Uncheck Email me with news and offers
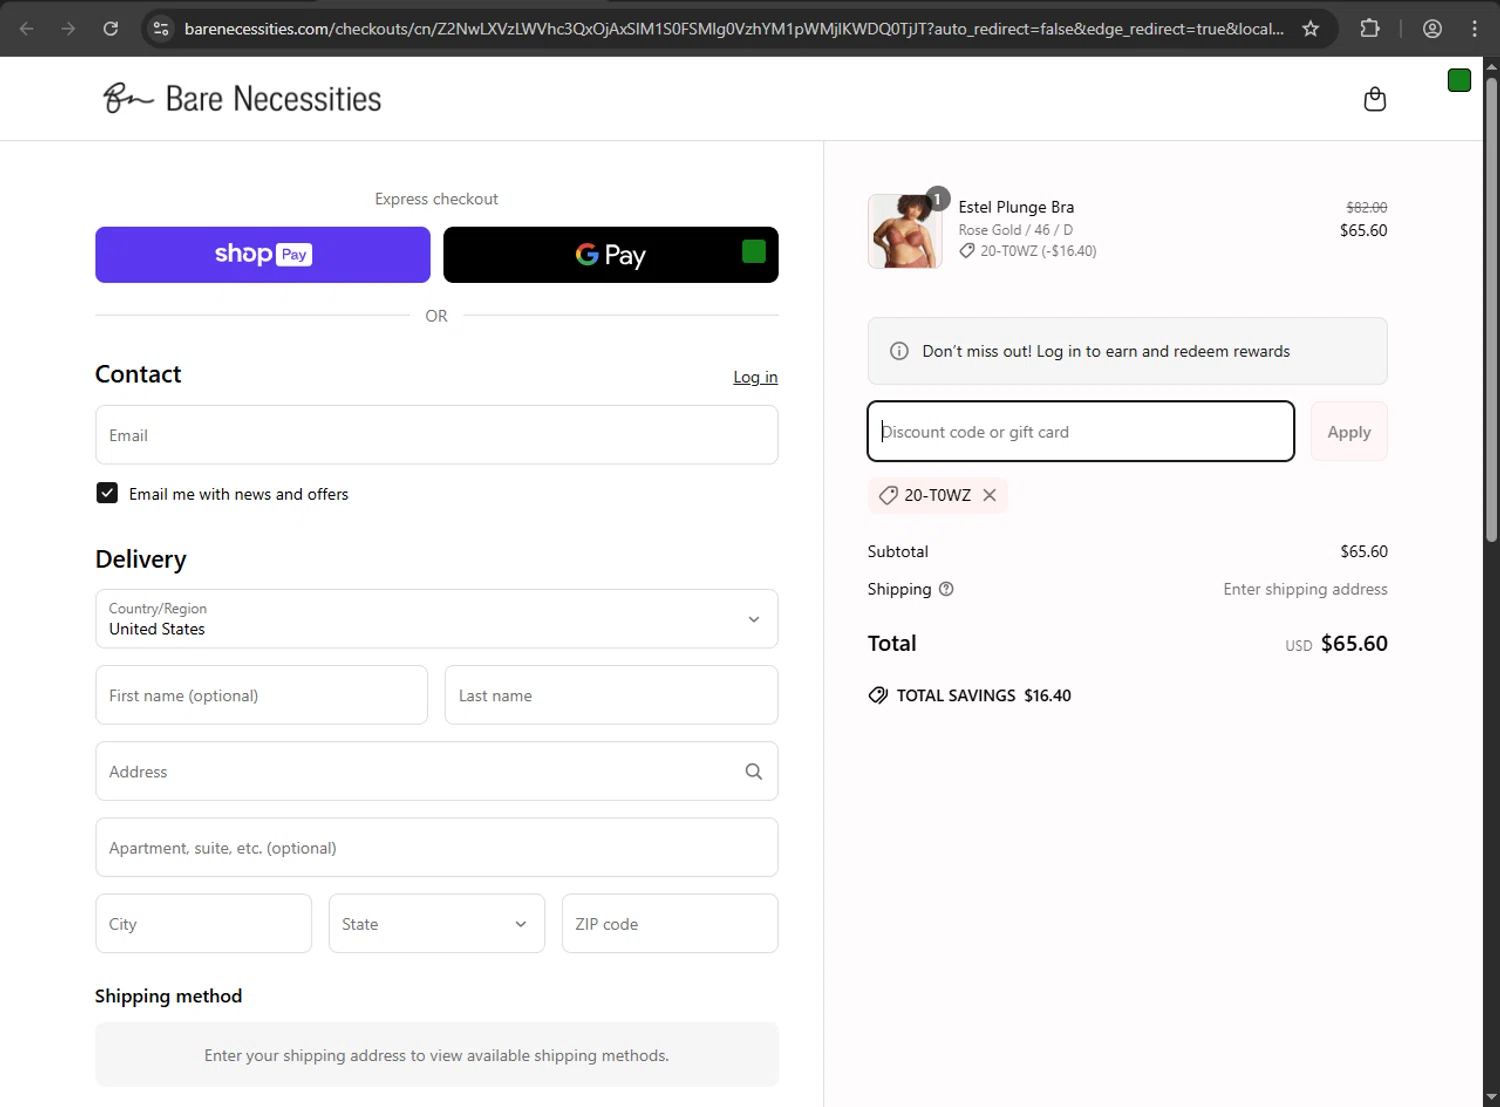 pos(107,493)
